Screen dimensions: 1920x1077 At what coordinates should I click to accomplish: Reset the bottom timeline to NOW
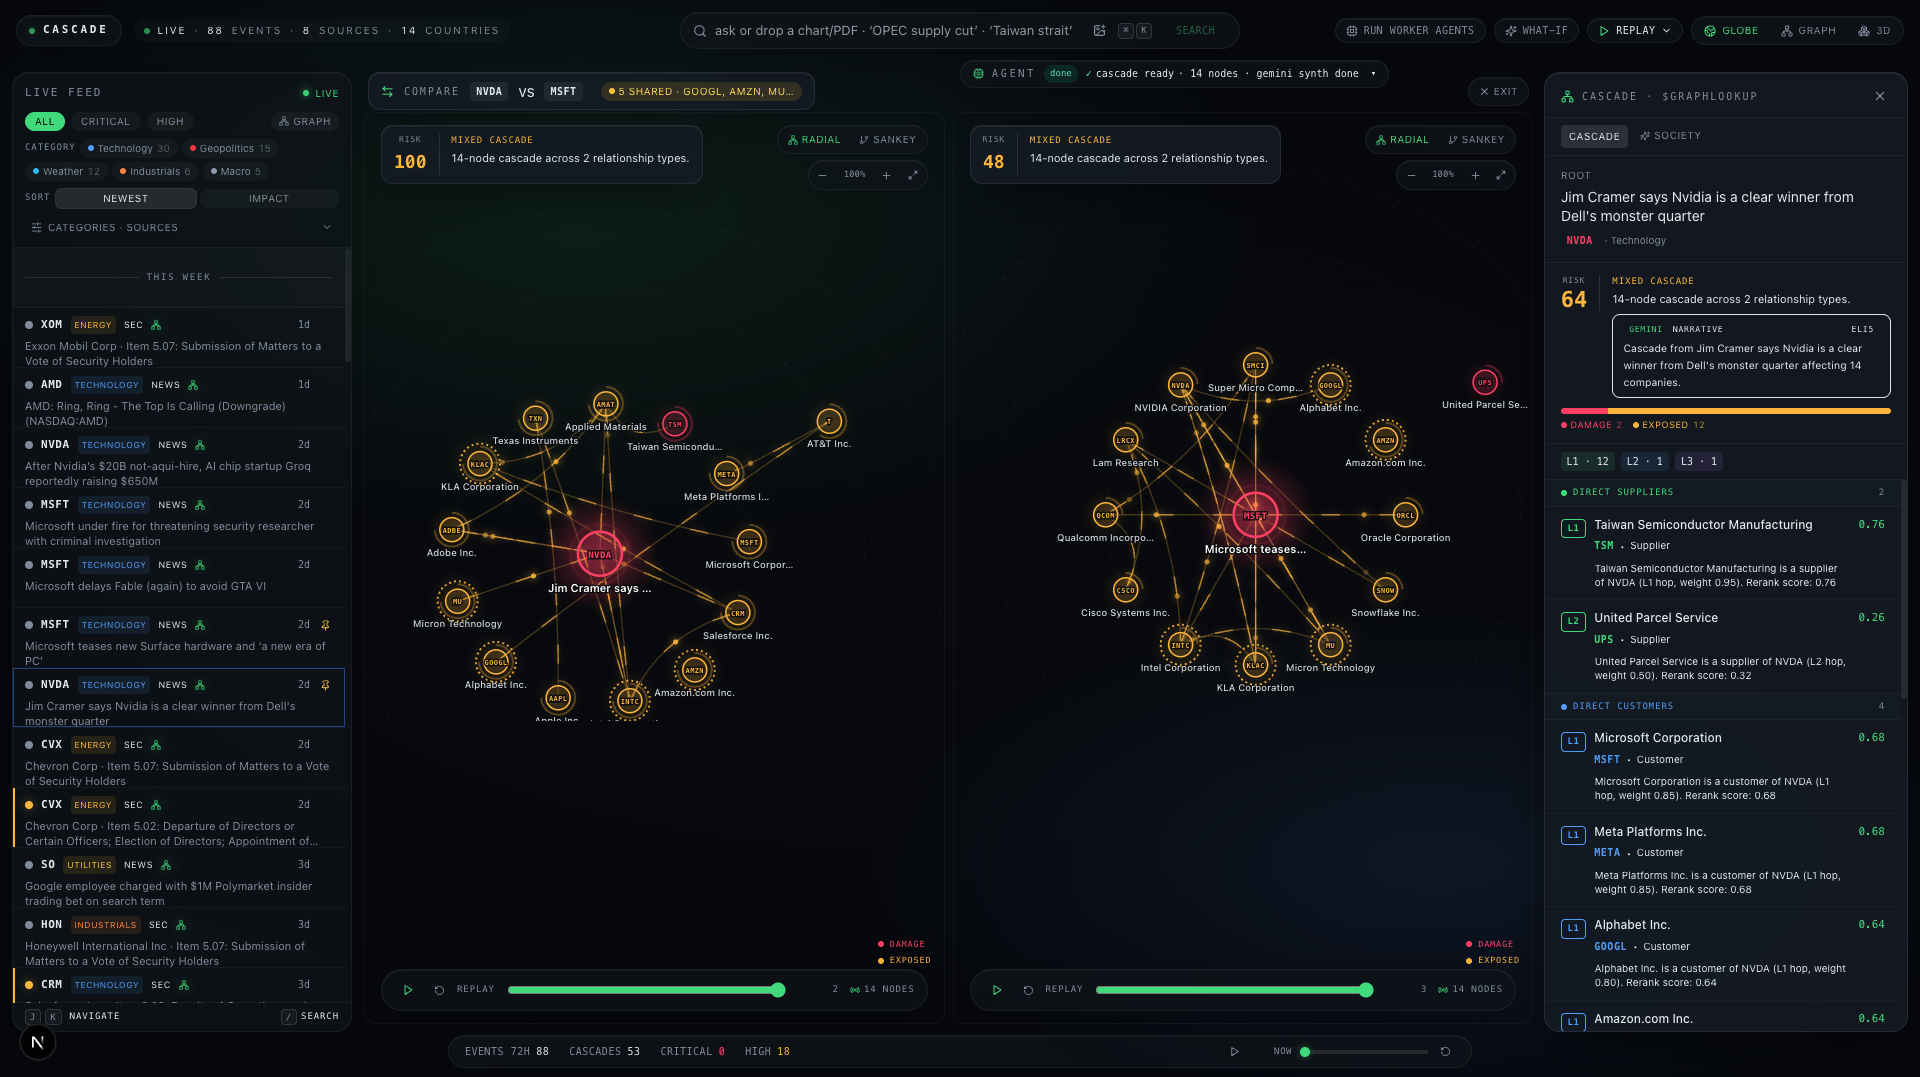coord(1445,1052)
